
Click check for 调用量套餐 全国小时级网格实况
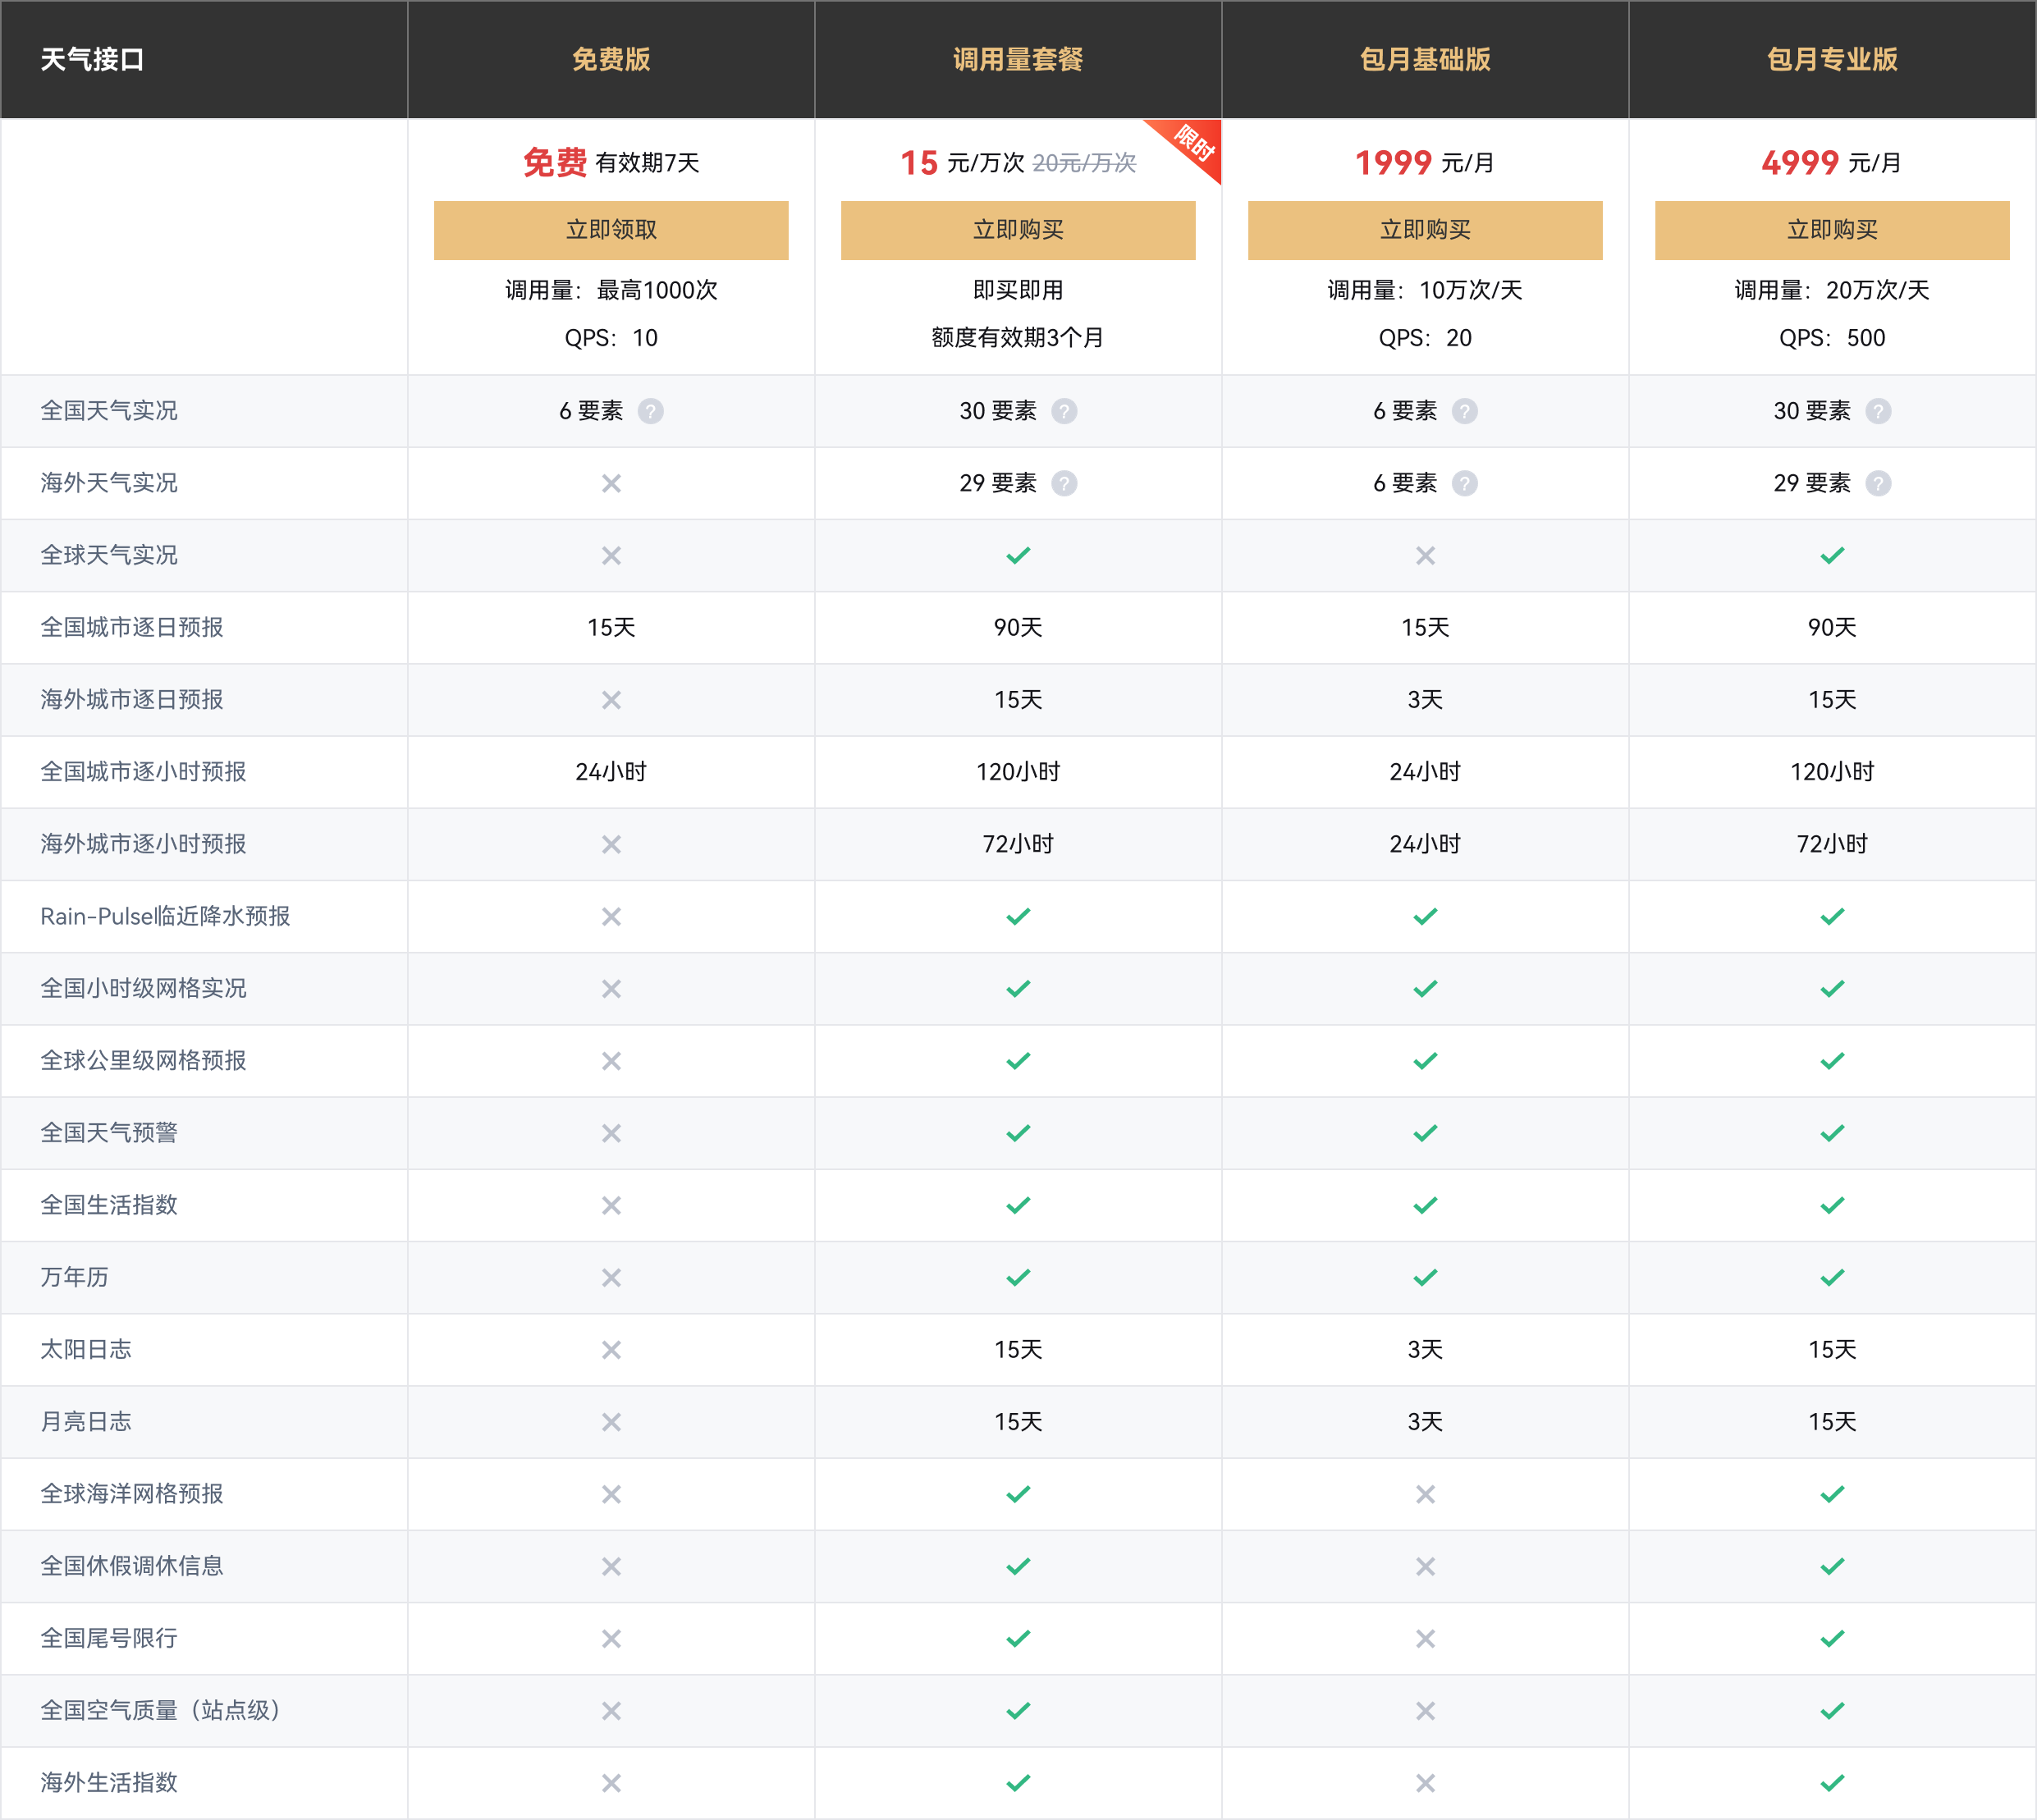(1018, 988)
